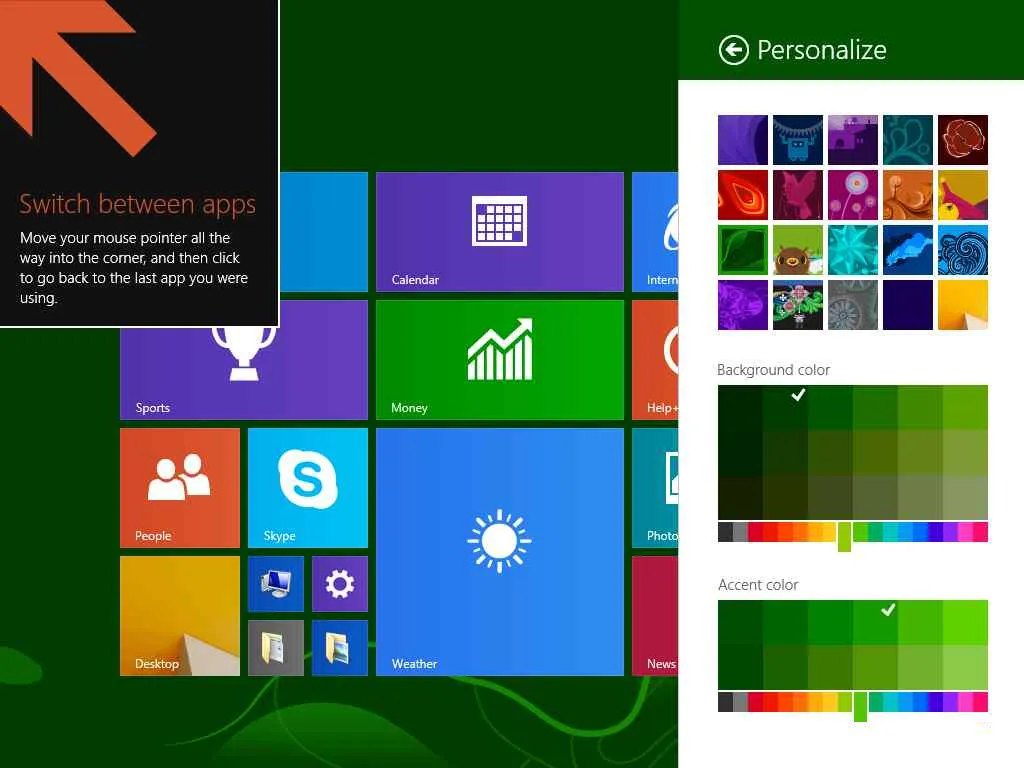This screenshot has height=768, width=1024.
Task: Select the solid dark navy background
Action: [908, 305]
